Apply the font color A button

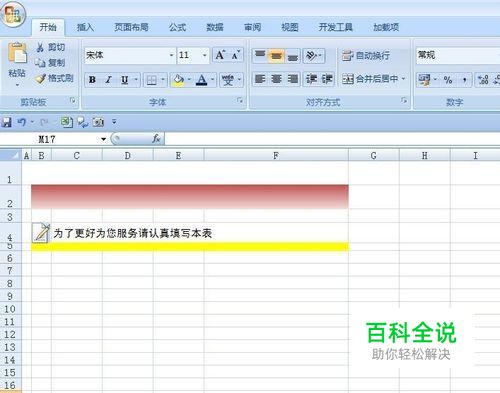[x=201, y=80]
